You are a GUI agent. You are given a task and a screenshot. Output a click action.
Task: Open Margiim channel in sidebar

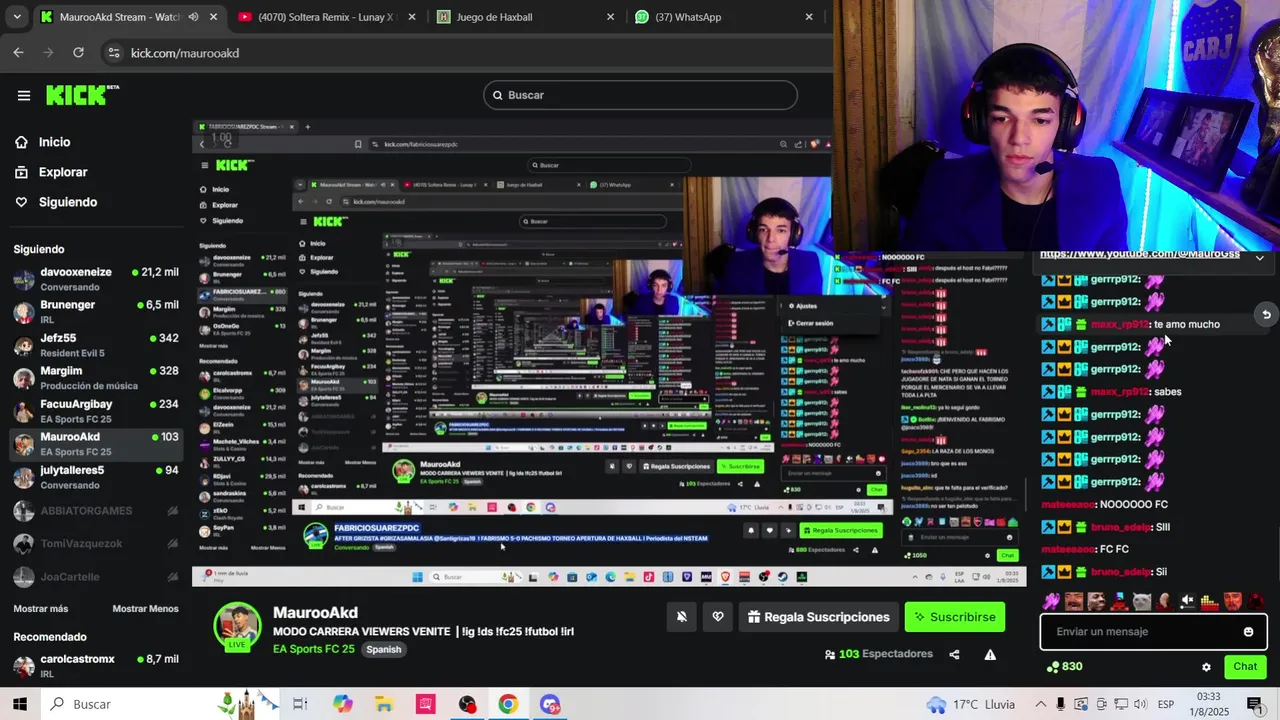96,378
